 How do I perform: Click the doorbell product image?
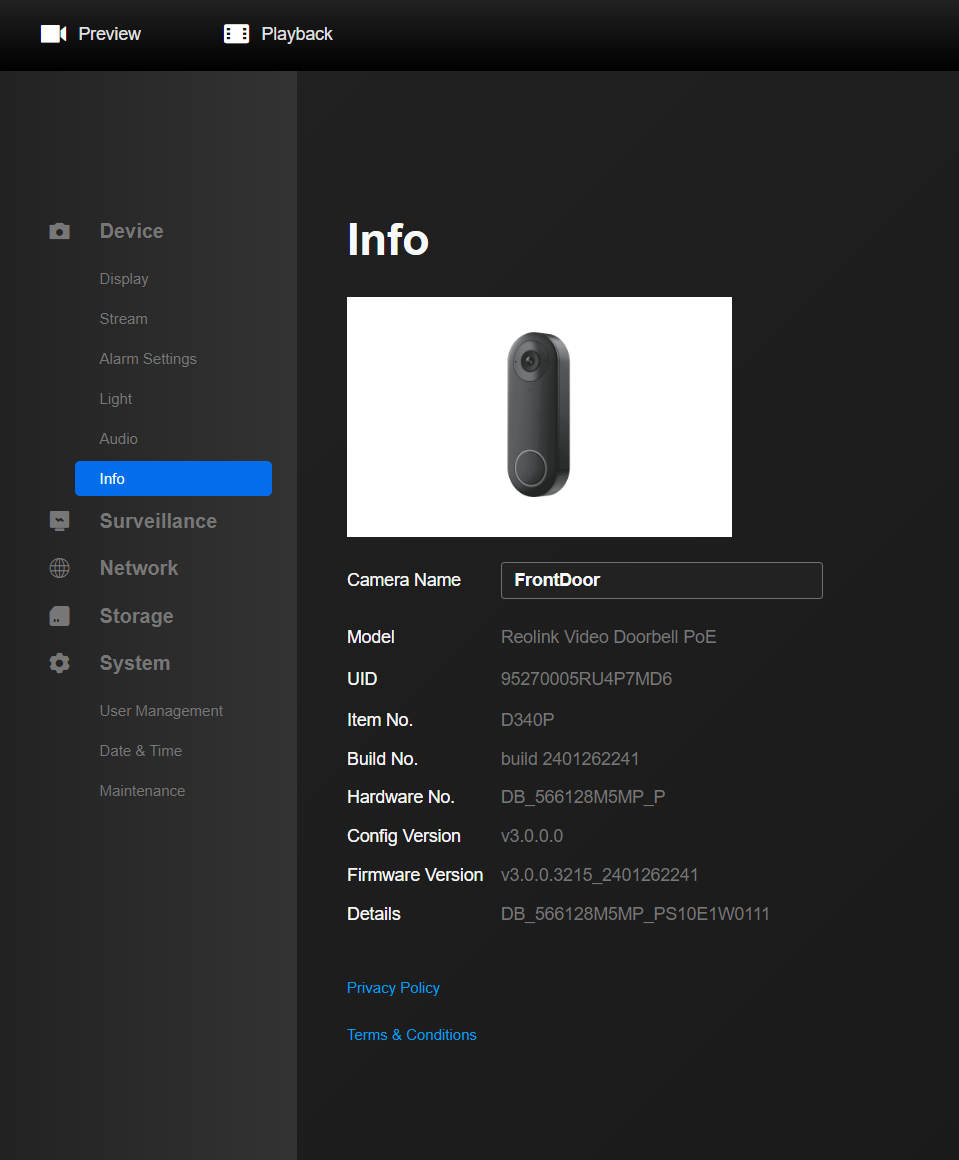[x=538, y=416]
